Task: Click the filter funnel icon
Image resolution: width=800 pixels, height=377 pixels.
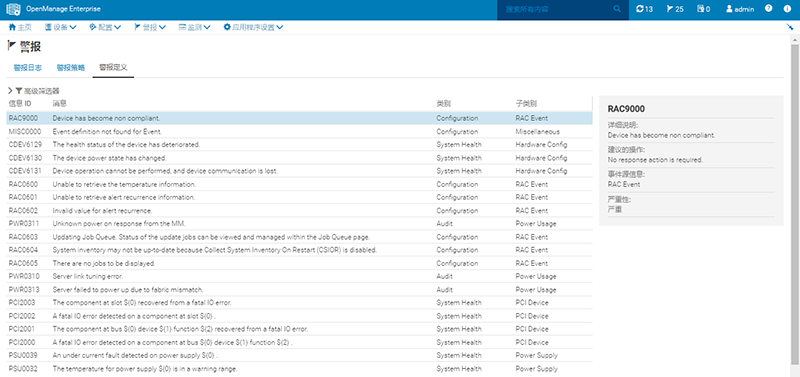Action: pos(19,91)
